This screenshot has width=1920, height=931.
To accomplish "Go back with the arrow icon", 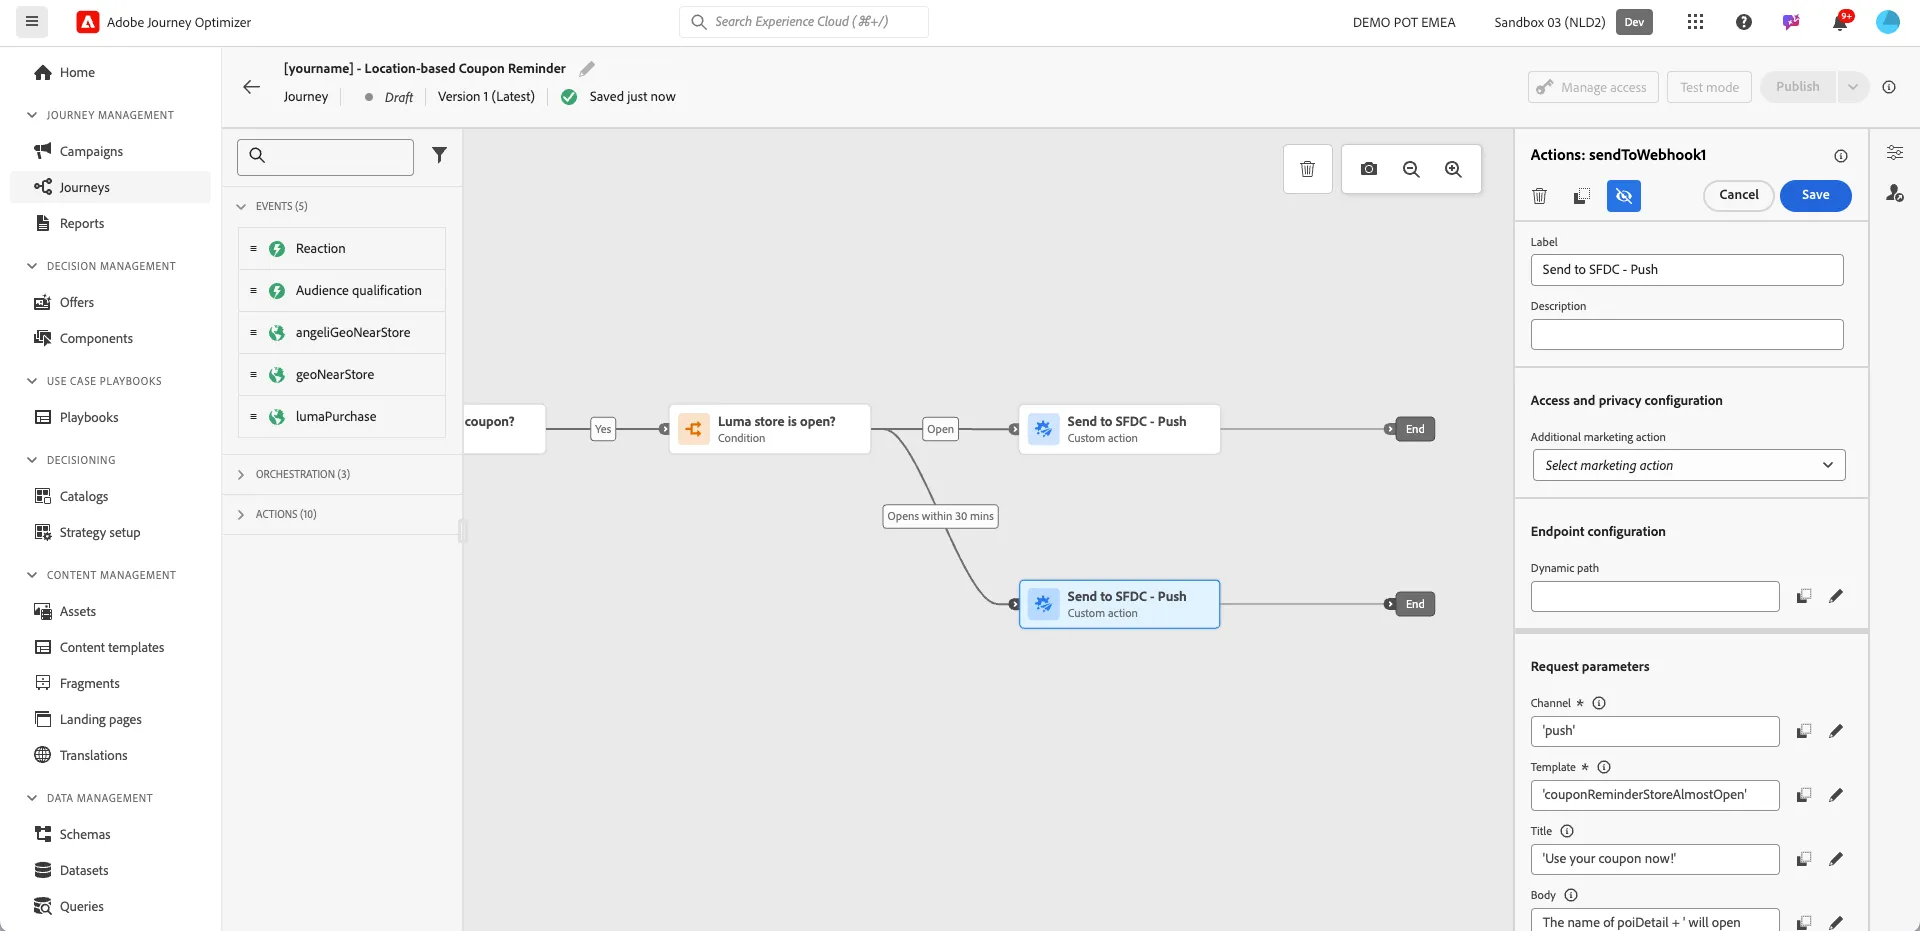I will point(252,87).
